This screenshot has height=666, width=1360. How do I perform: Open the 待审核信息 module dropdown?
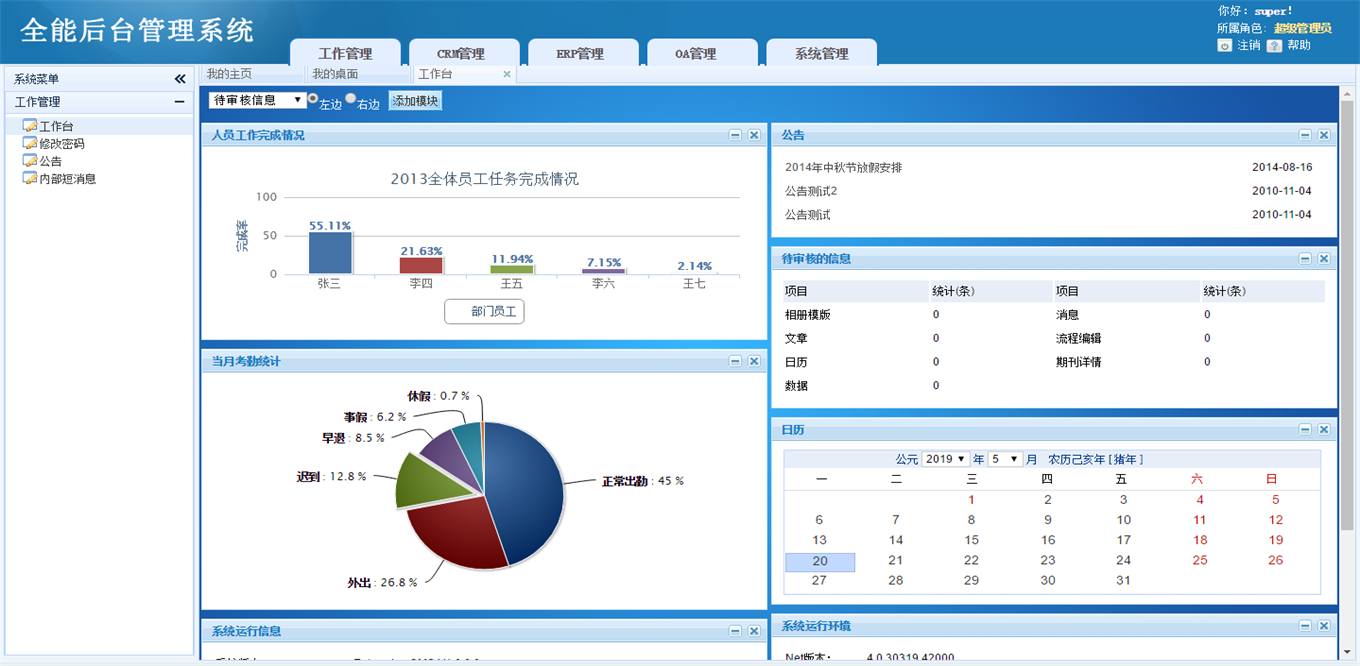[258, 100]
